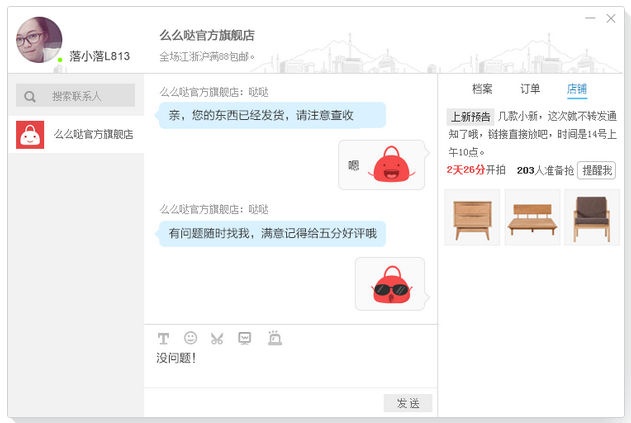Viewport: 631px width, 423px height.
Task: Click the 发送 send button
Action: (x=408, y=403)
